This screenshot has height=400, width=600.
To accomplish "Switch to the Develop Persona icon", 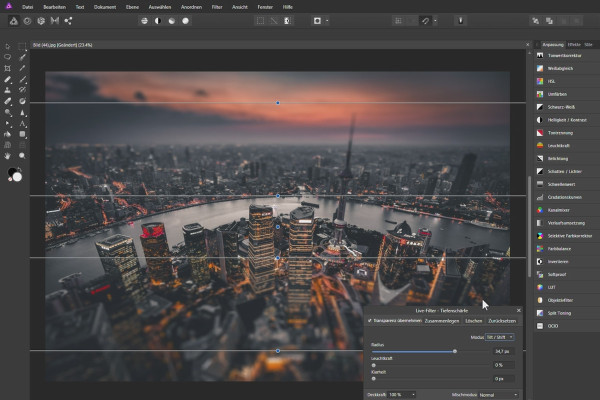I will (41, 21).
